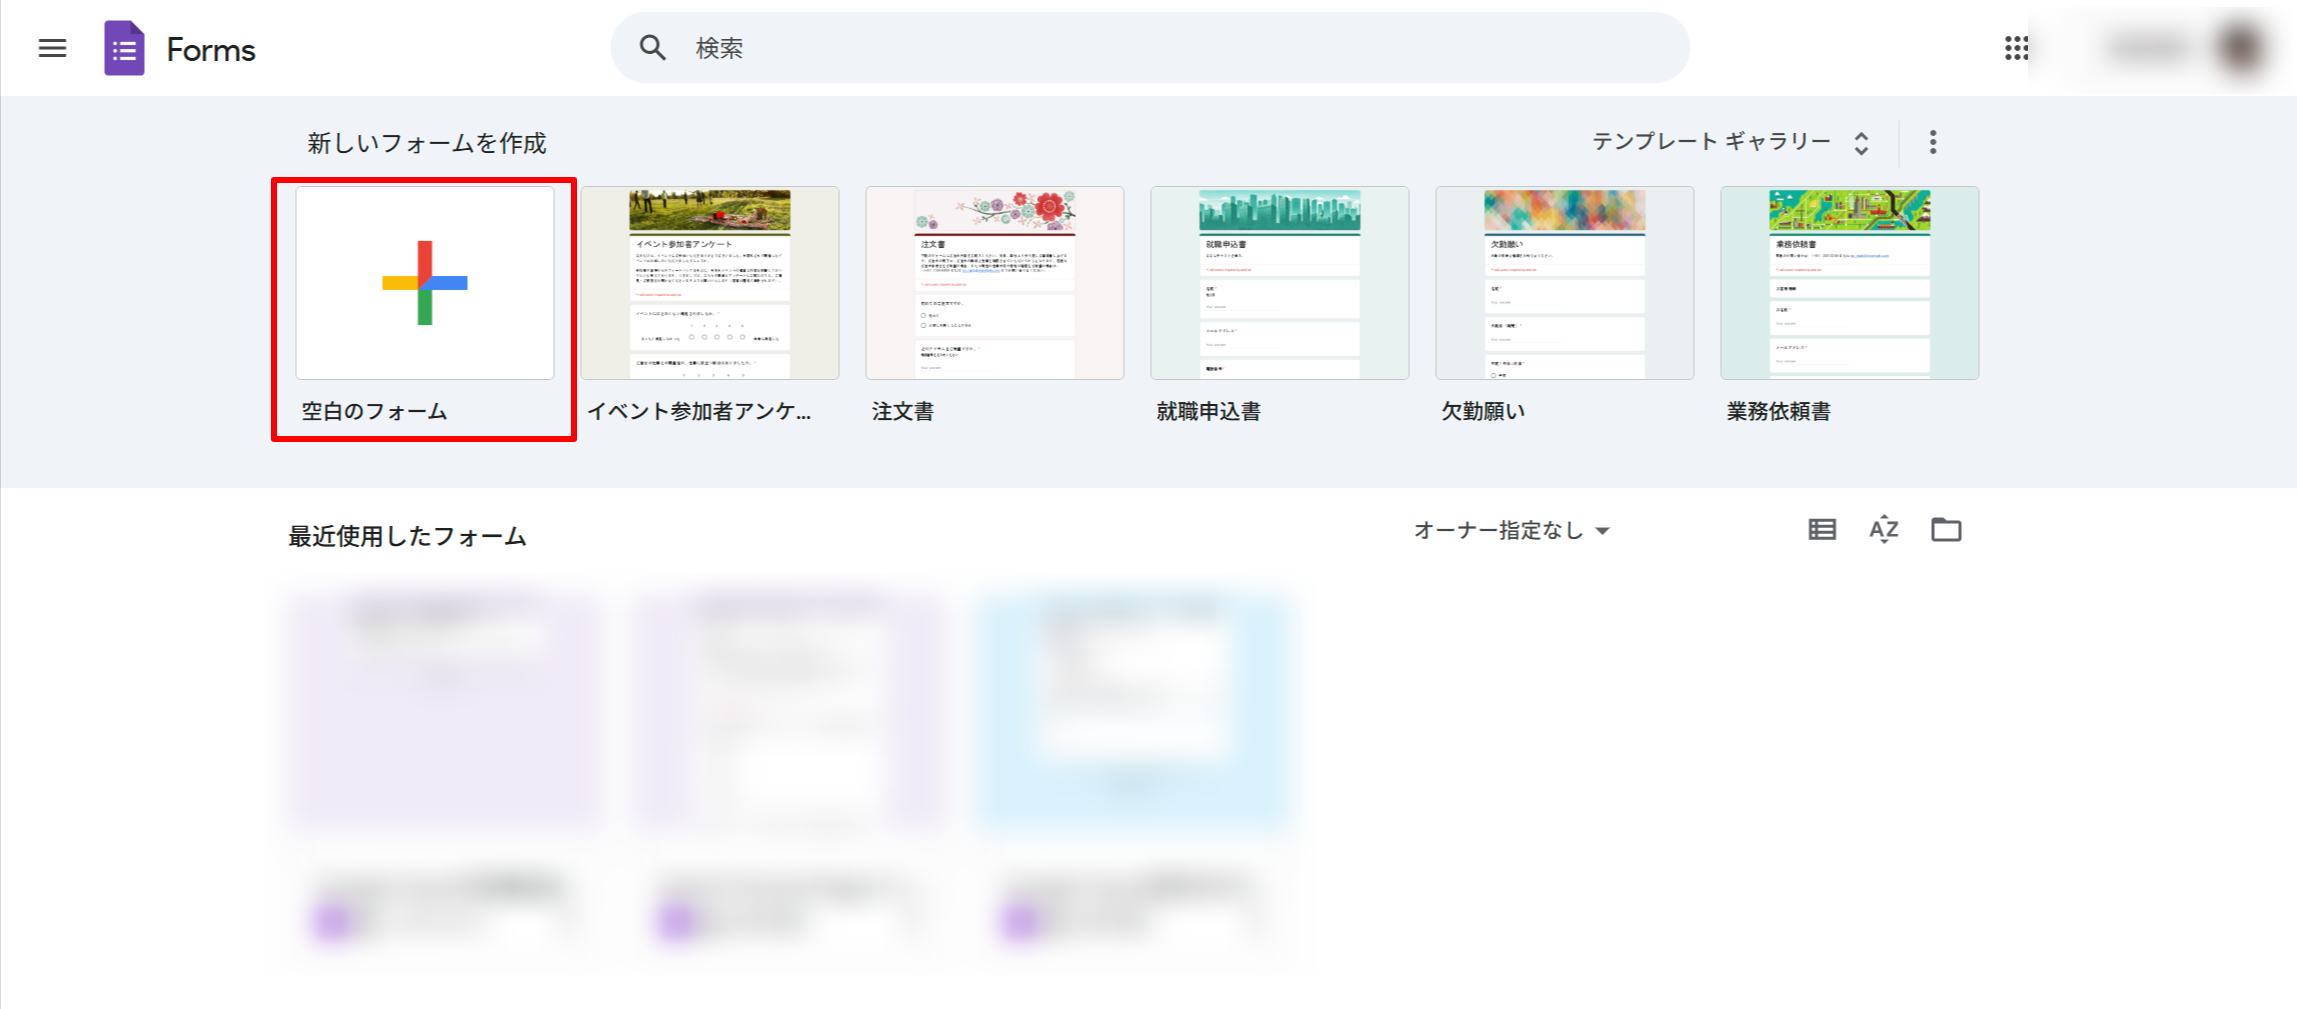The width and height of the screenshot is (2297, 1009).
Task: Pick the 欠勤願い template
Action: click(1565, 283)
